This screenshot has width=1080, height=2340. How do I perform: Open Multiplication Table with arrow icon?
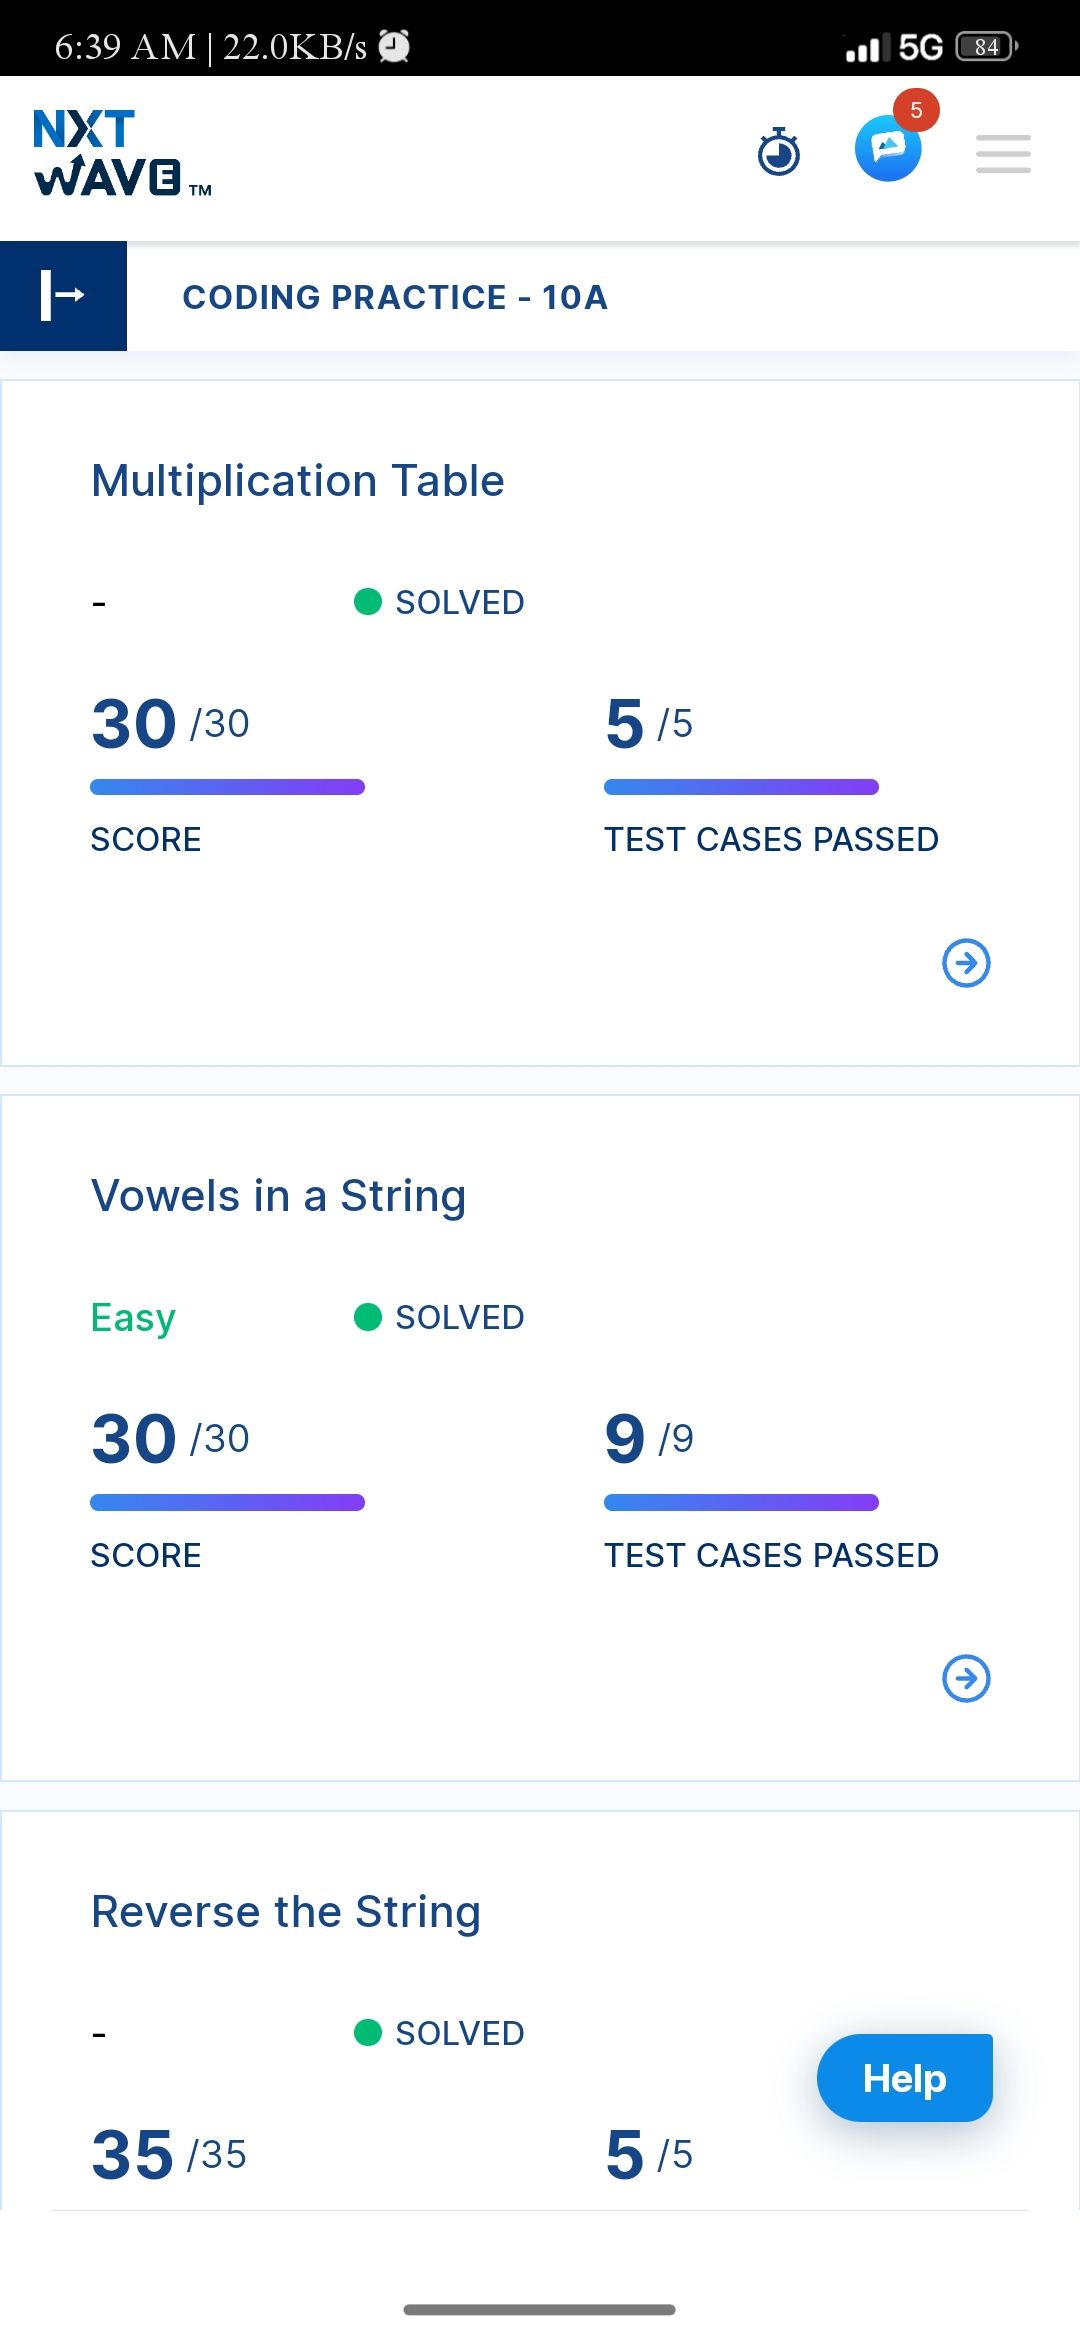[x=966, y=963]
